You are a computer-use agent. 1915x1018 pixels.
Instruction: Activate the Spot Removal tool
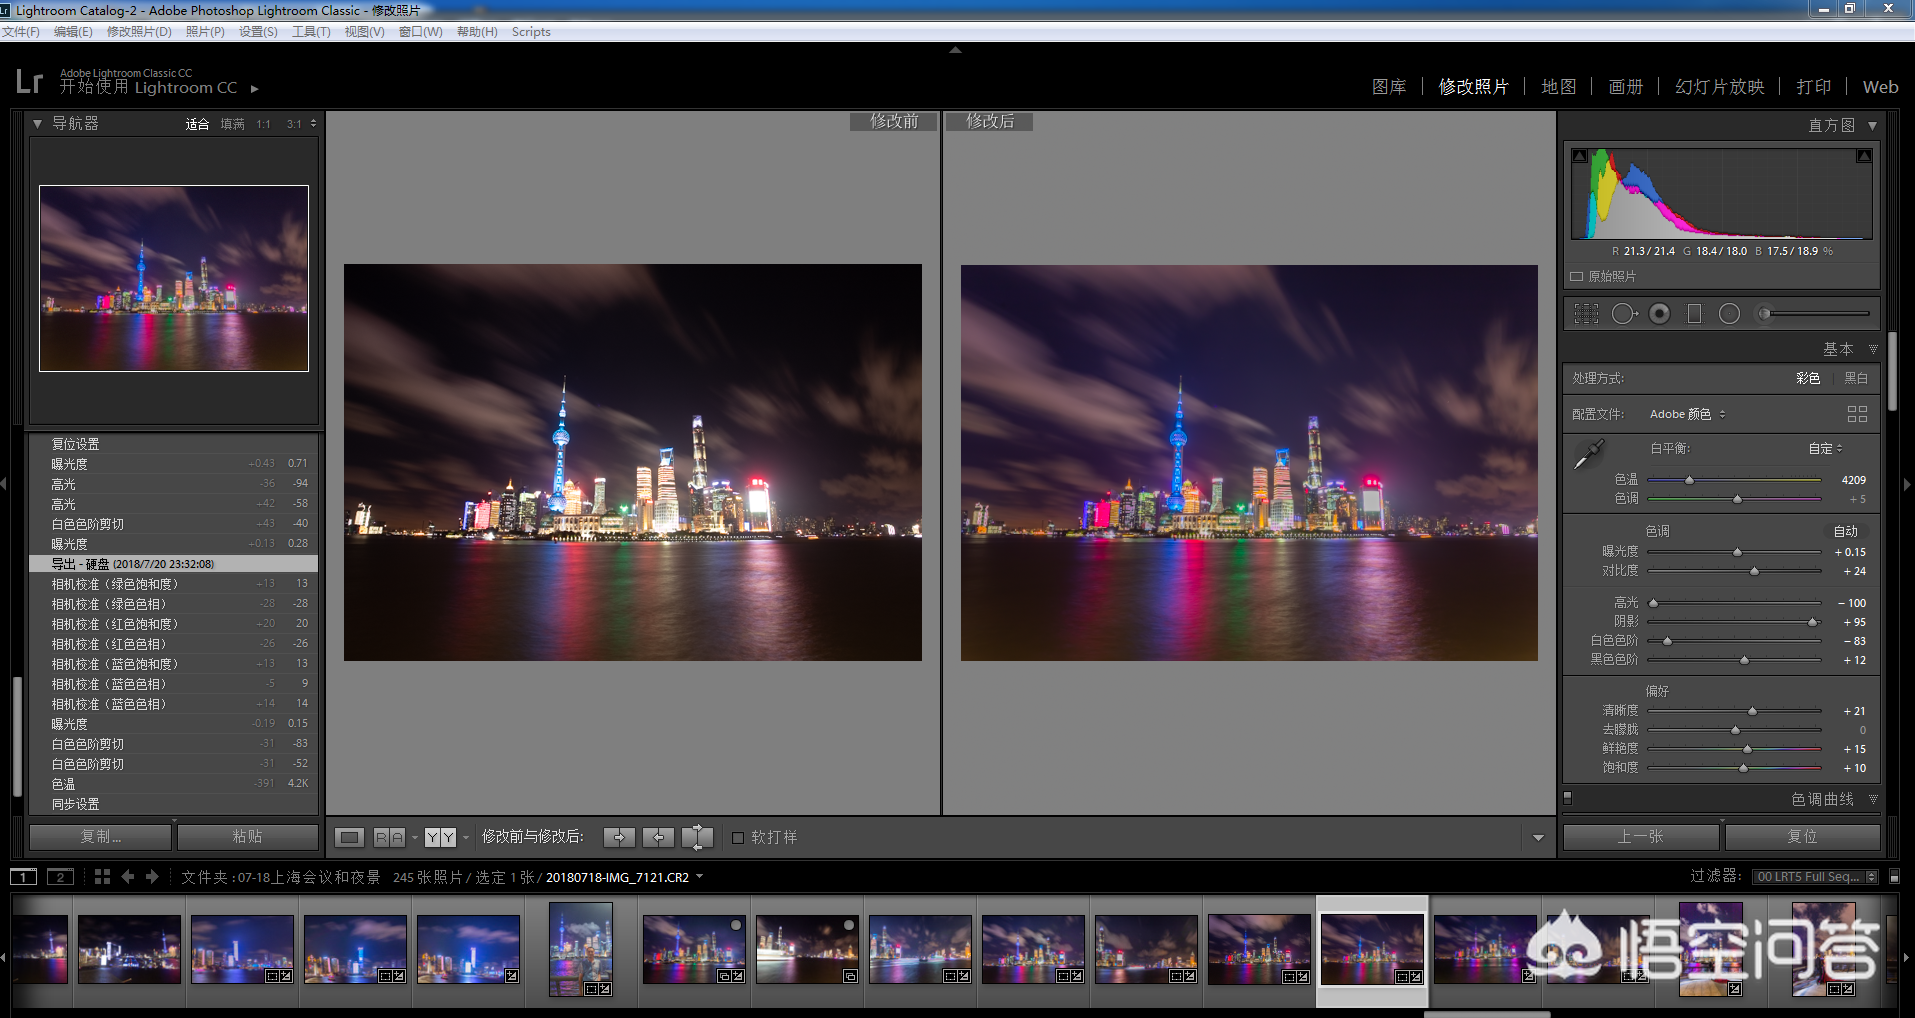1624,314
